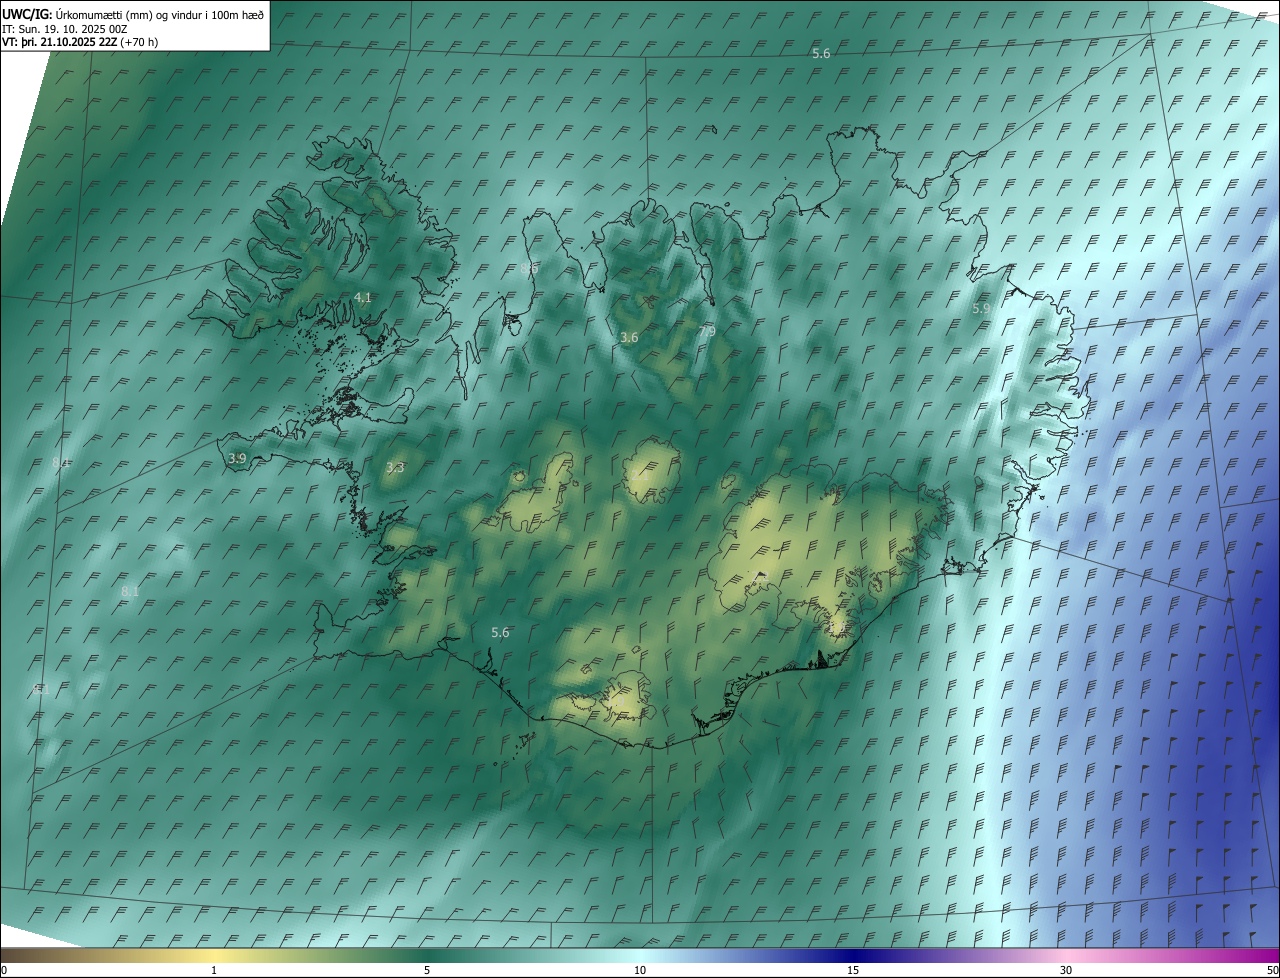Screen dimensions: 1280x978
Task: Click the dark green colorbar segment above 5
Action: point(427,955)
